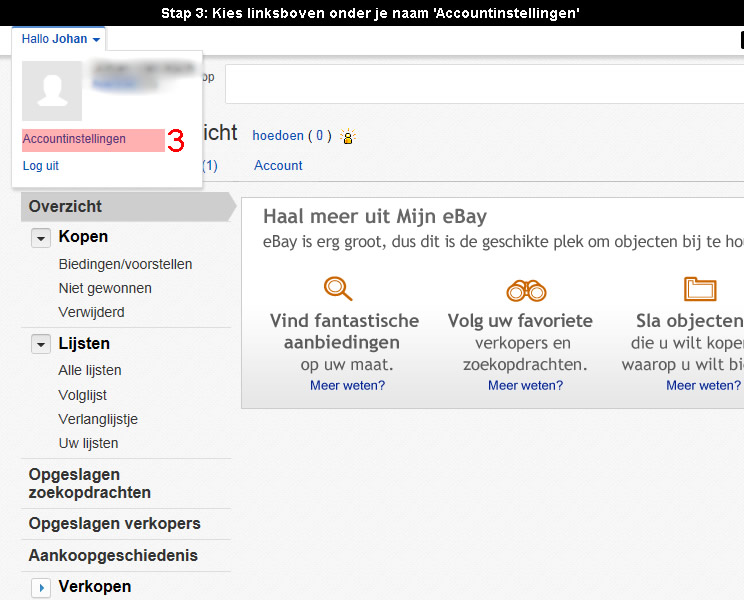The image size is (744, 600).
Task: Choose Log uit in the dropdown
Action: [41, 166]
